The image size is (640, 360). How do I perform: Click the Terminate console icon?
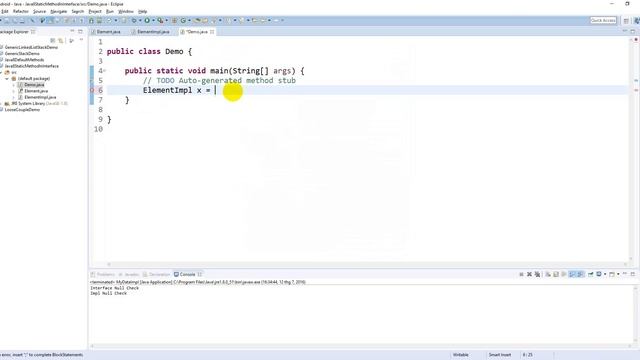521,274
